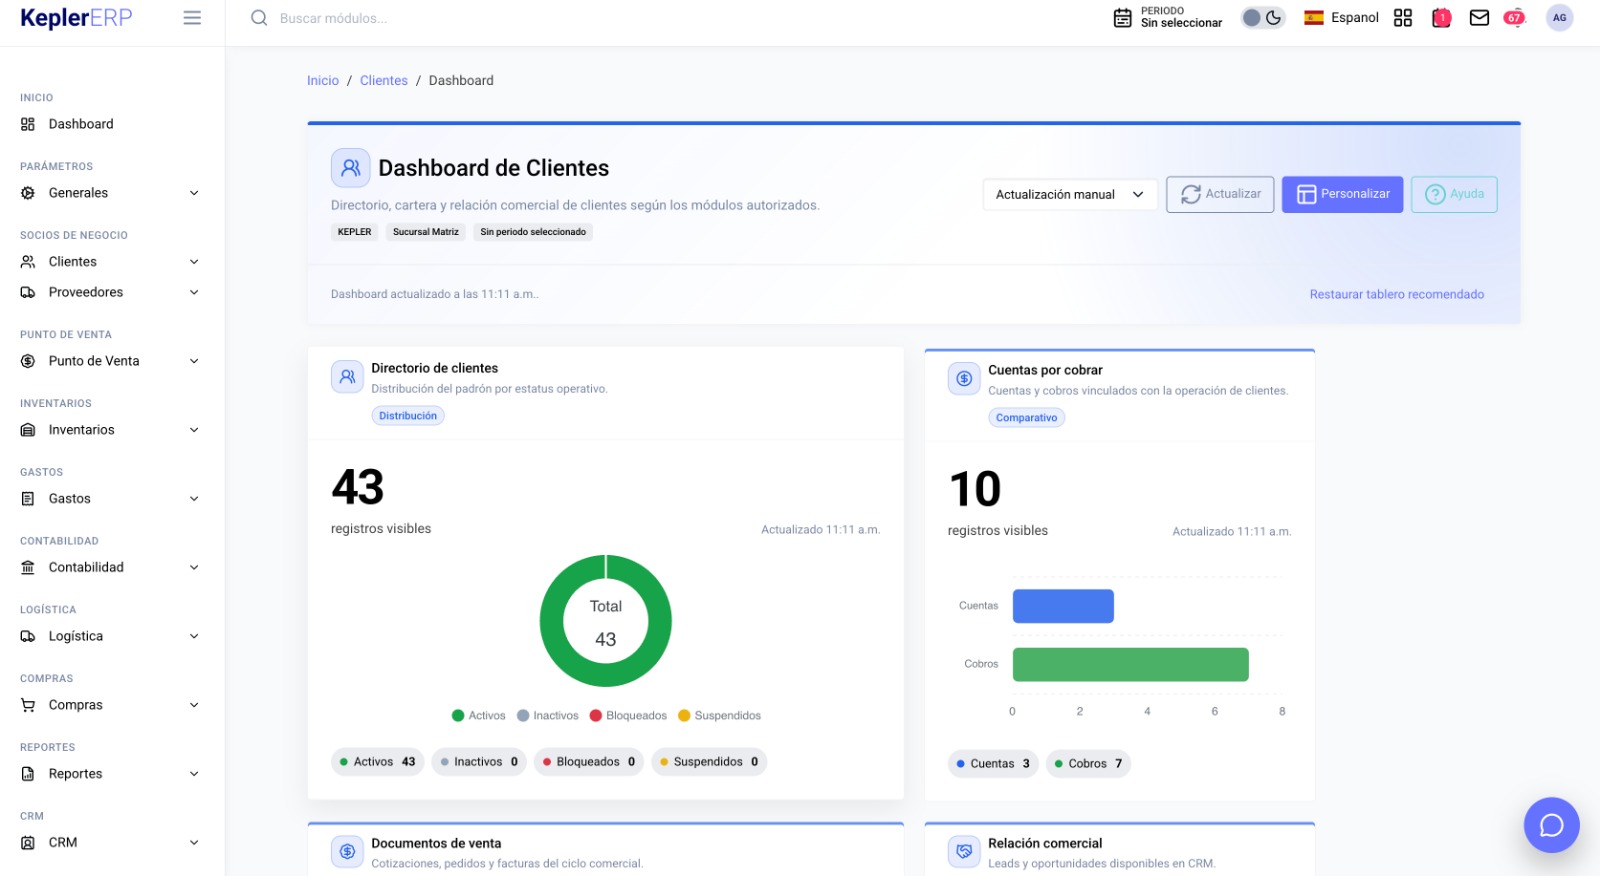Click the Punto de Venta dollar icon
This screenshot has width=1600, height=876.
28,361
